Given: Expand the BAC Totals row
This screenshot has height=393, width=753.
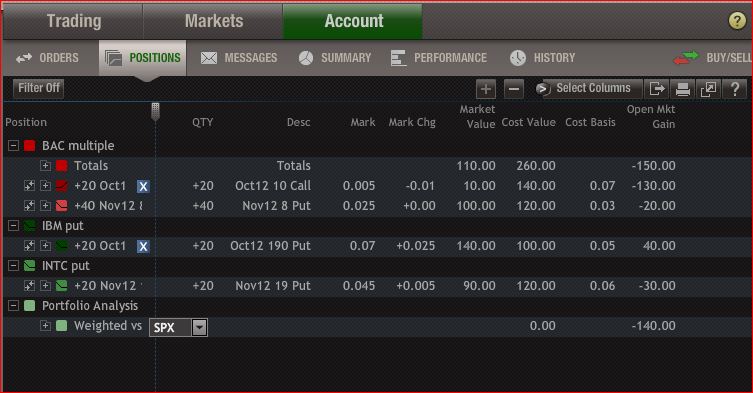Looking at the screenshot, I should click(x=45, y=166).
